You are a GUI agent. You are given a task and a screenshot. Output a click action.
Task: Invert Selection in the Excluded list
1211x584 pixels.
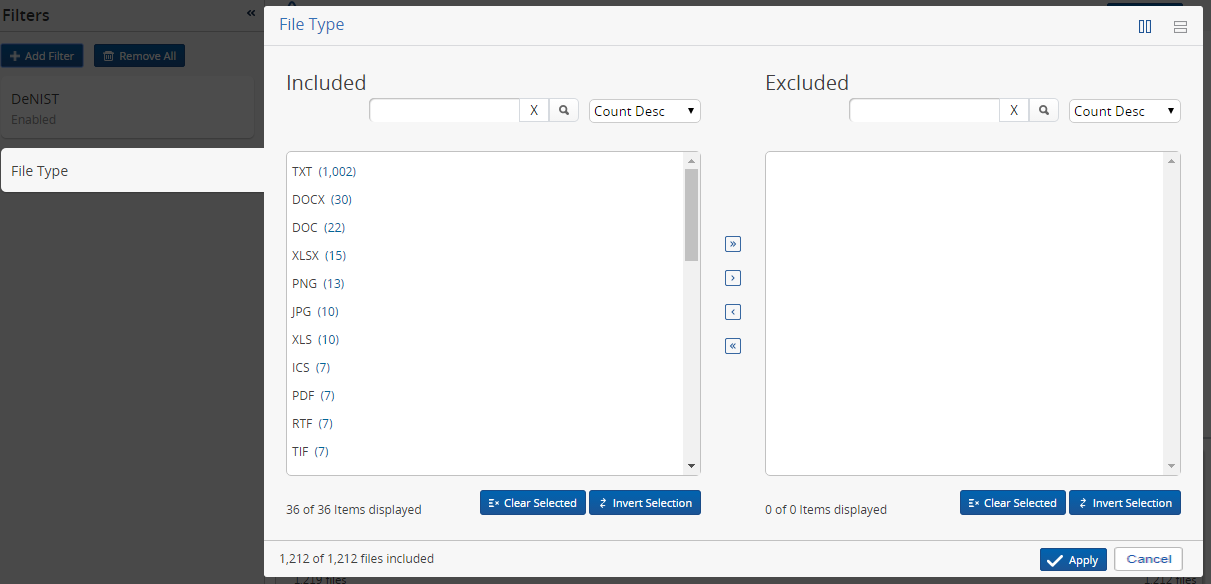coord(1125,502)
